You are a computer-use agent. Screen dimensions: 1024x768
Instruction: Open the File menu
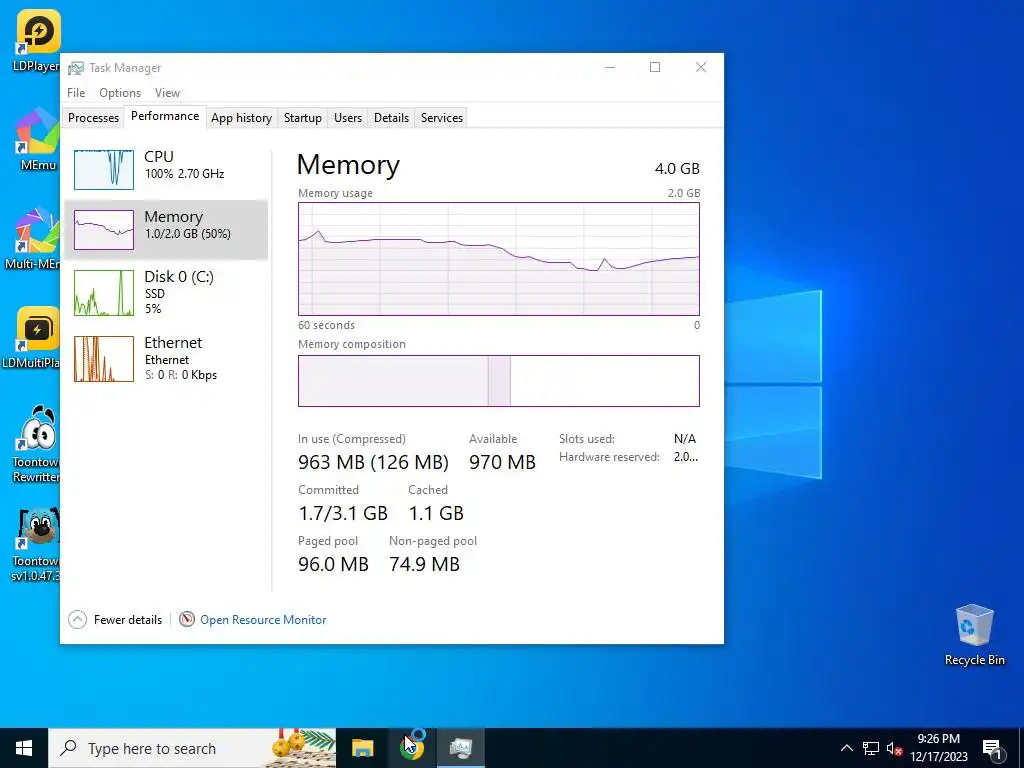point(76,93)
